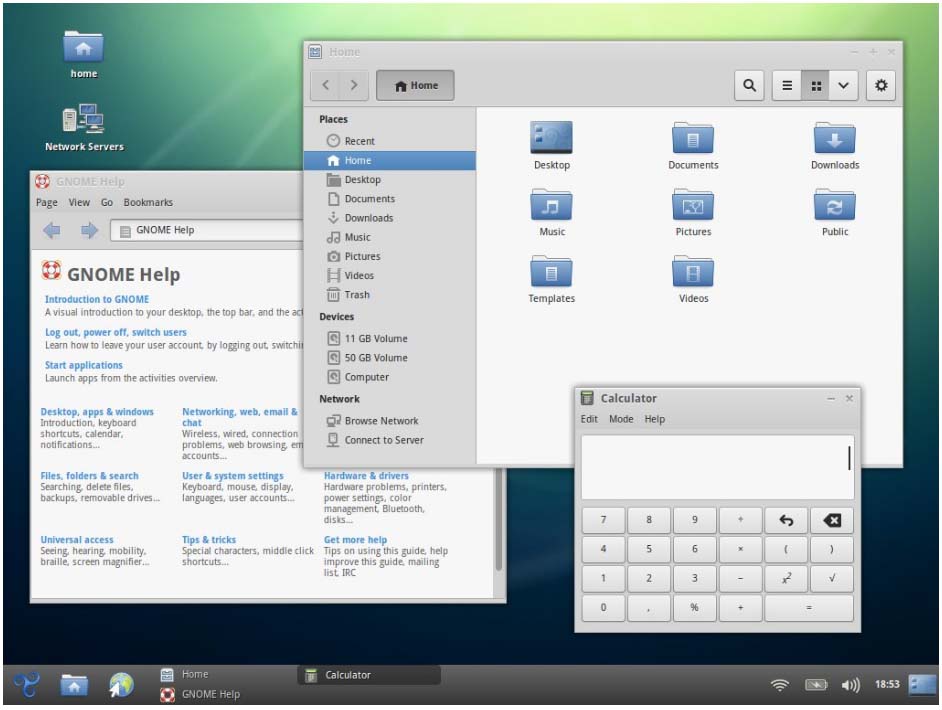Open Start applications help link
The image size is (942, 710).
click(x=84, y=365)
